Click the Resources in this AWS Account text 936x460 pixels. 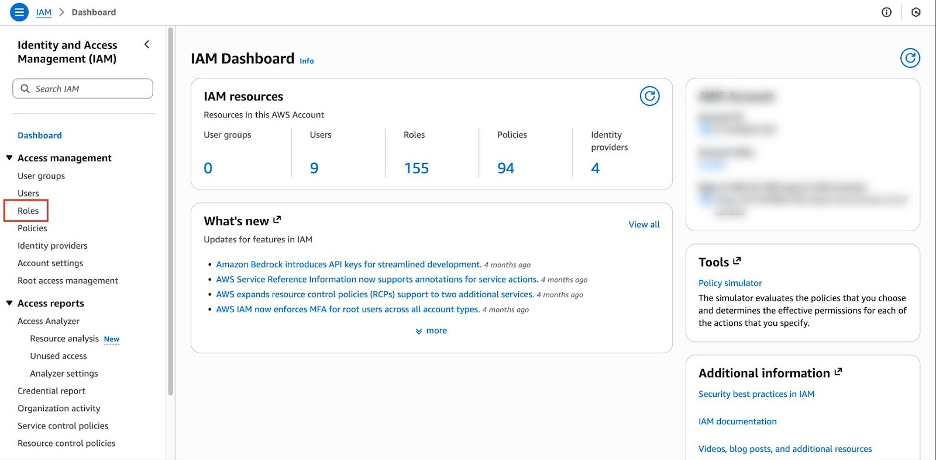click(264, 115)
